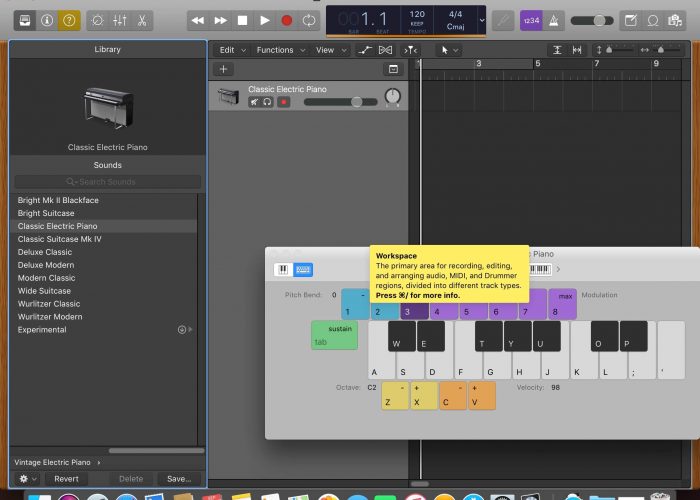Open the Loop Browser button
This screenshot has width=700, height=500.
(653, 21)
